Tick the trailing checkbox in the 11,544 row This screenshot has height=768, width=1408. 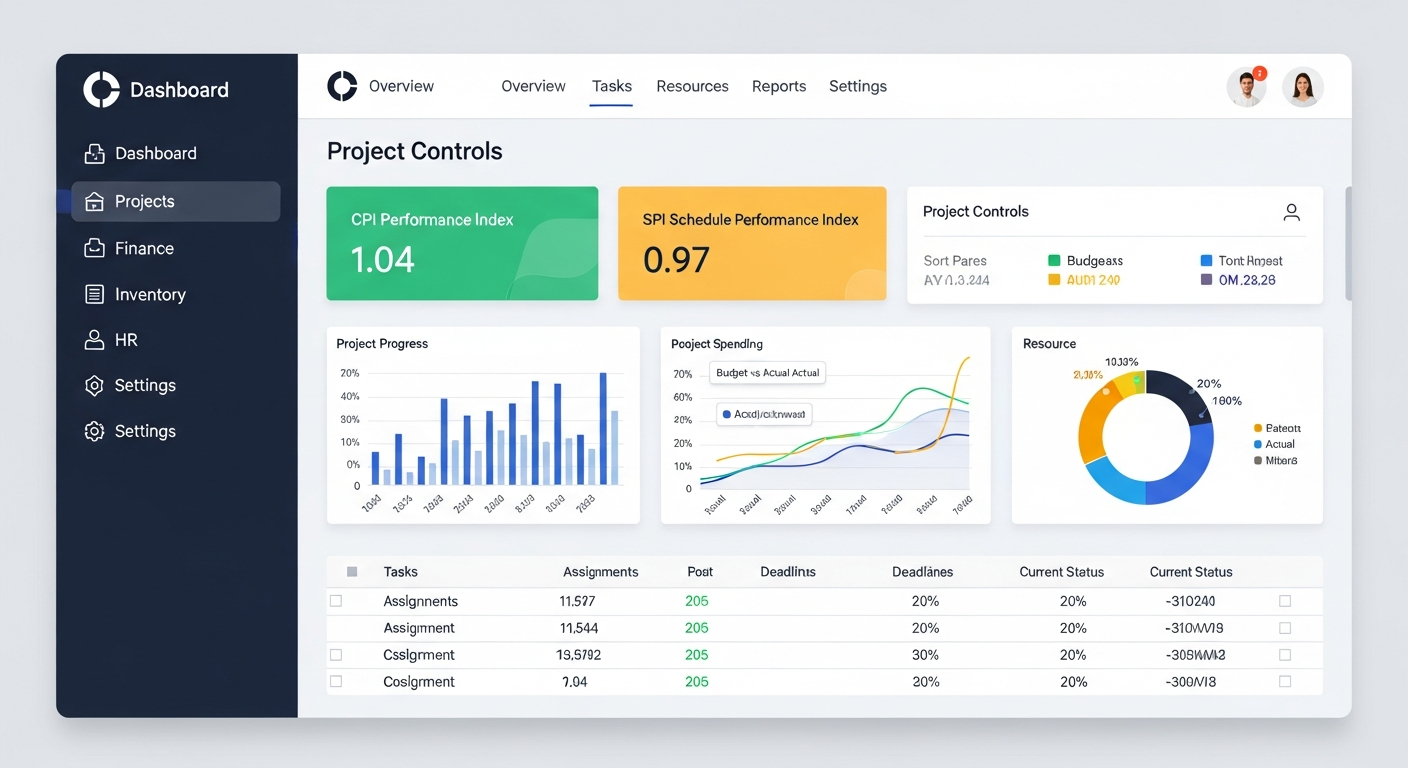click(1285, 628)
